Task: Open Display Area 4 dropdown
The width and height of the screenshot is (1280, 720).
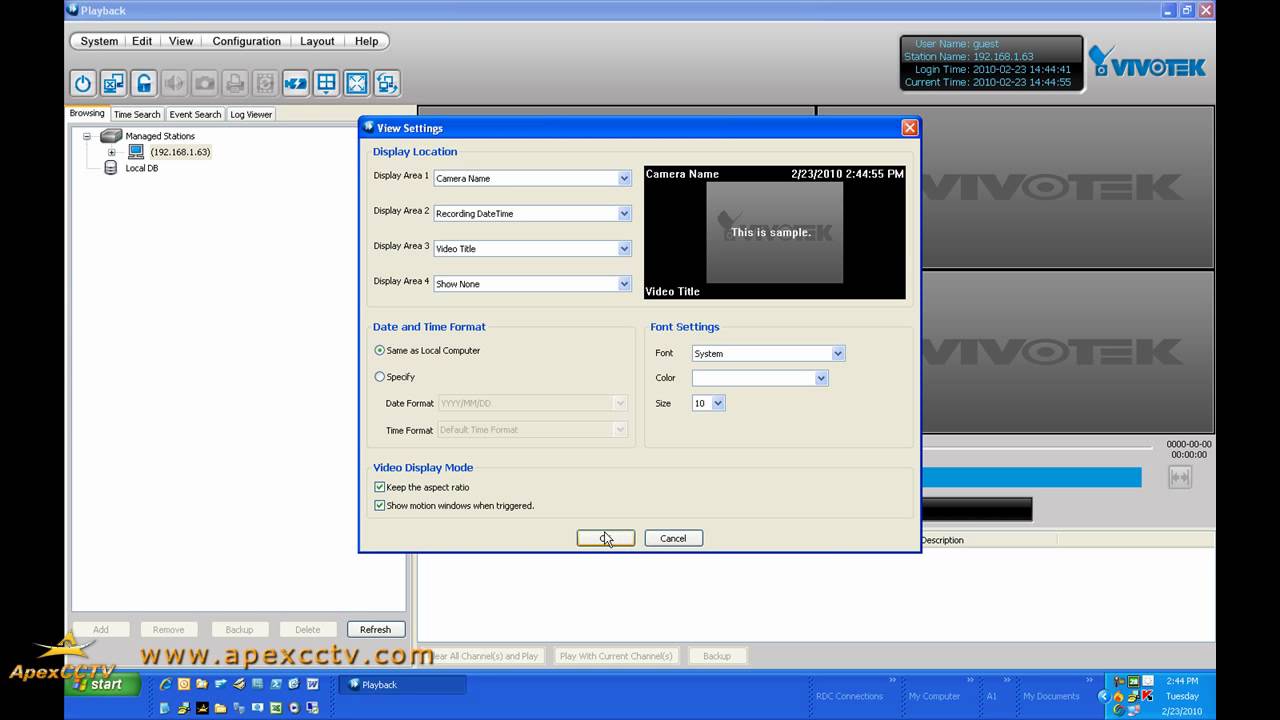Action: pos(624,284)
